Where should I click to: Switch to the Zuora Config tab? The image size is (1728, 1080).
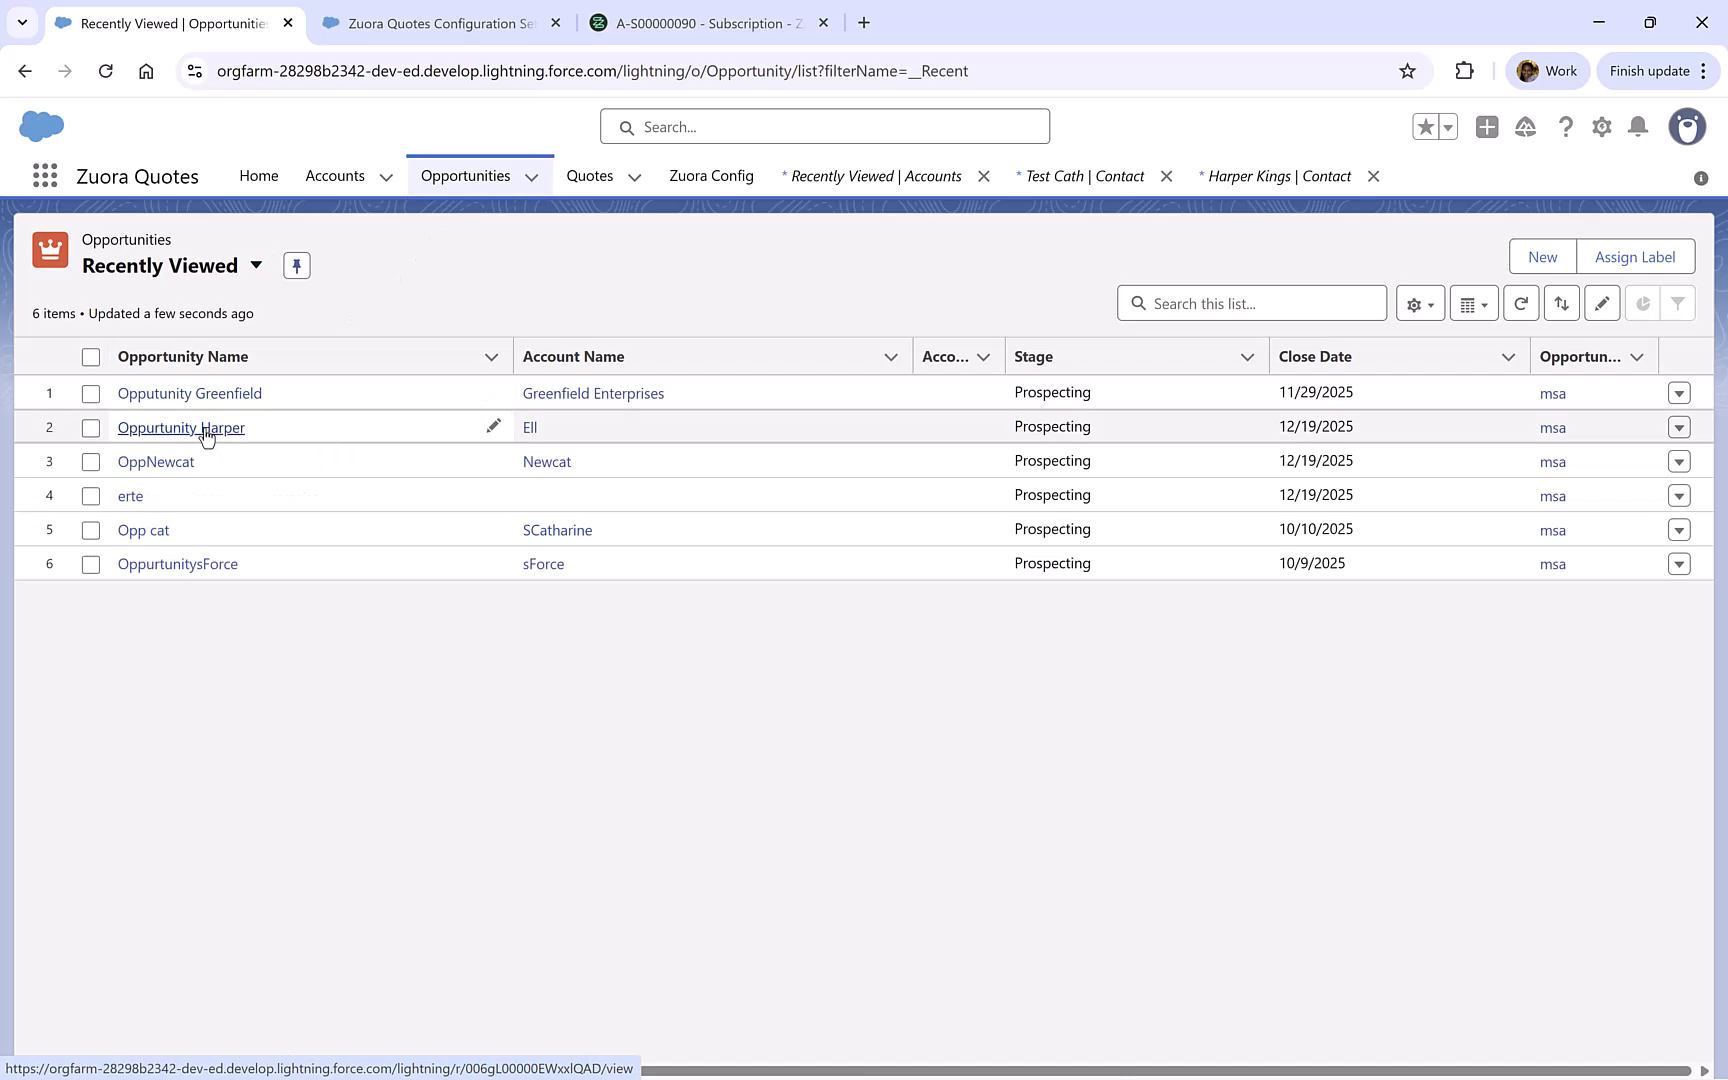click(711, 175)
